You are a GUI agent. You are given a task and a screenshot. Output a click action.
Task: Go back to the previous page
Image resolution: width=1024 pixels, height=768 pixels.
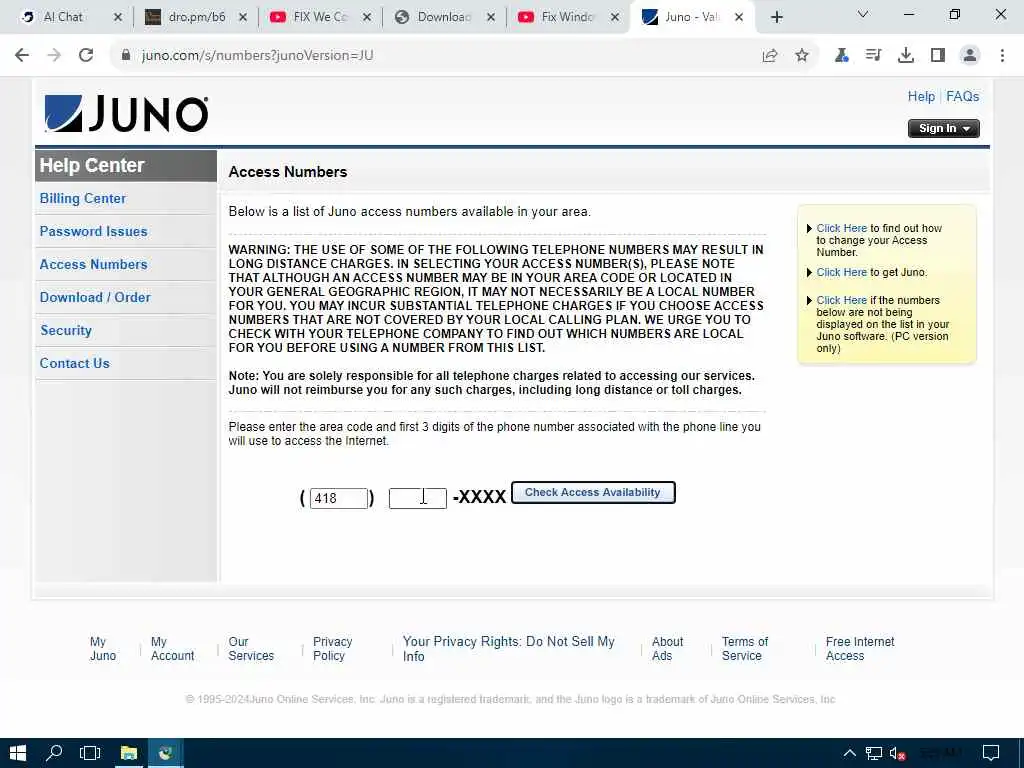click(x=22, y=56)
